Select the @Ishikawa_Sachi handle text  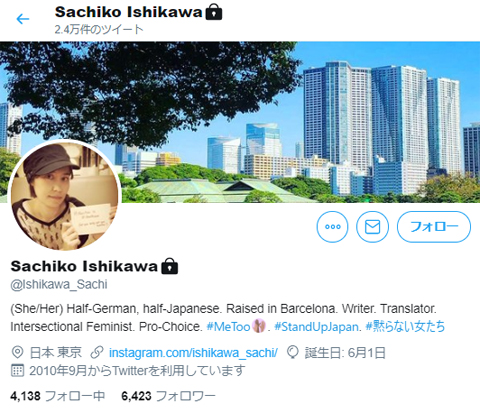pos(59,284)
